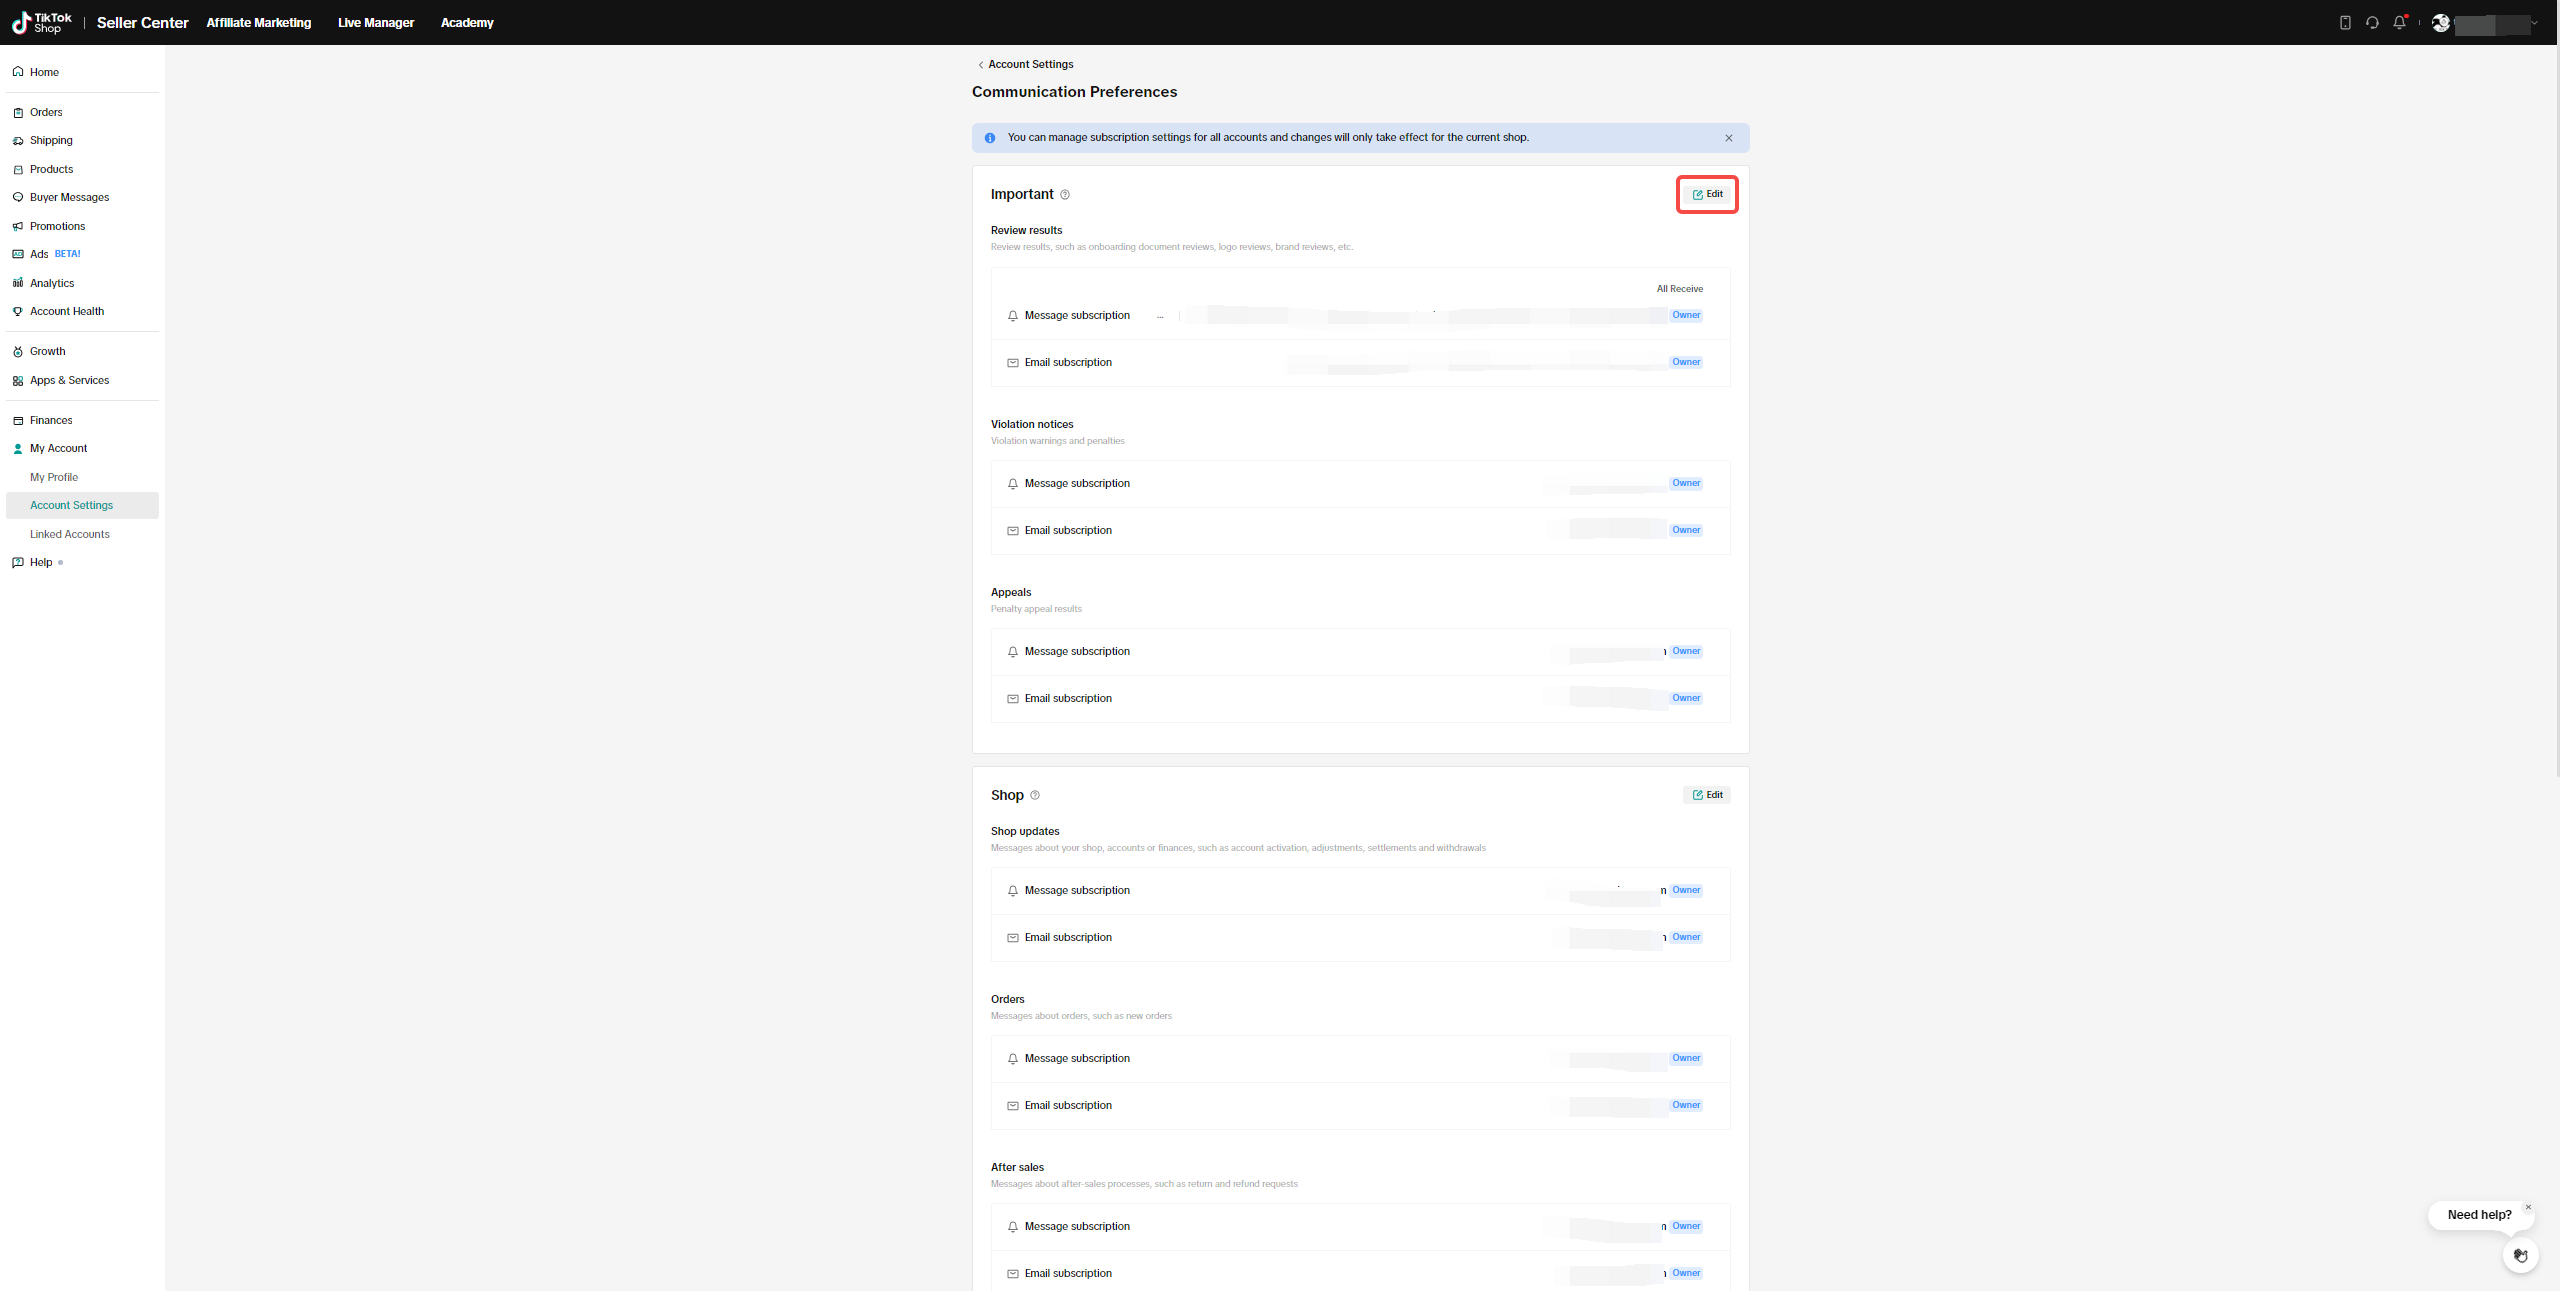
Task: Open the chat assistant icon below Need help
Action: tap(2520, 1256)
